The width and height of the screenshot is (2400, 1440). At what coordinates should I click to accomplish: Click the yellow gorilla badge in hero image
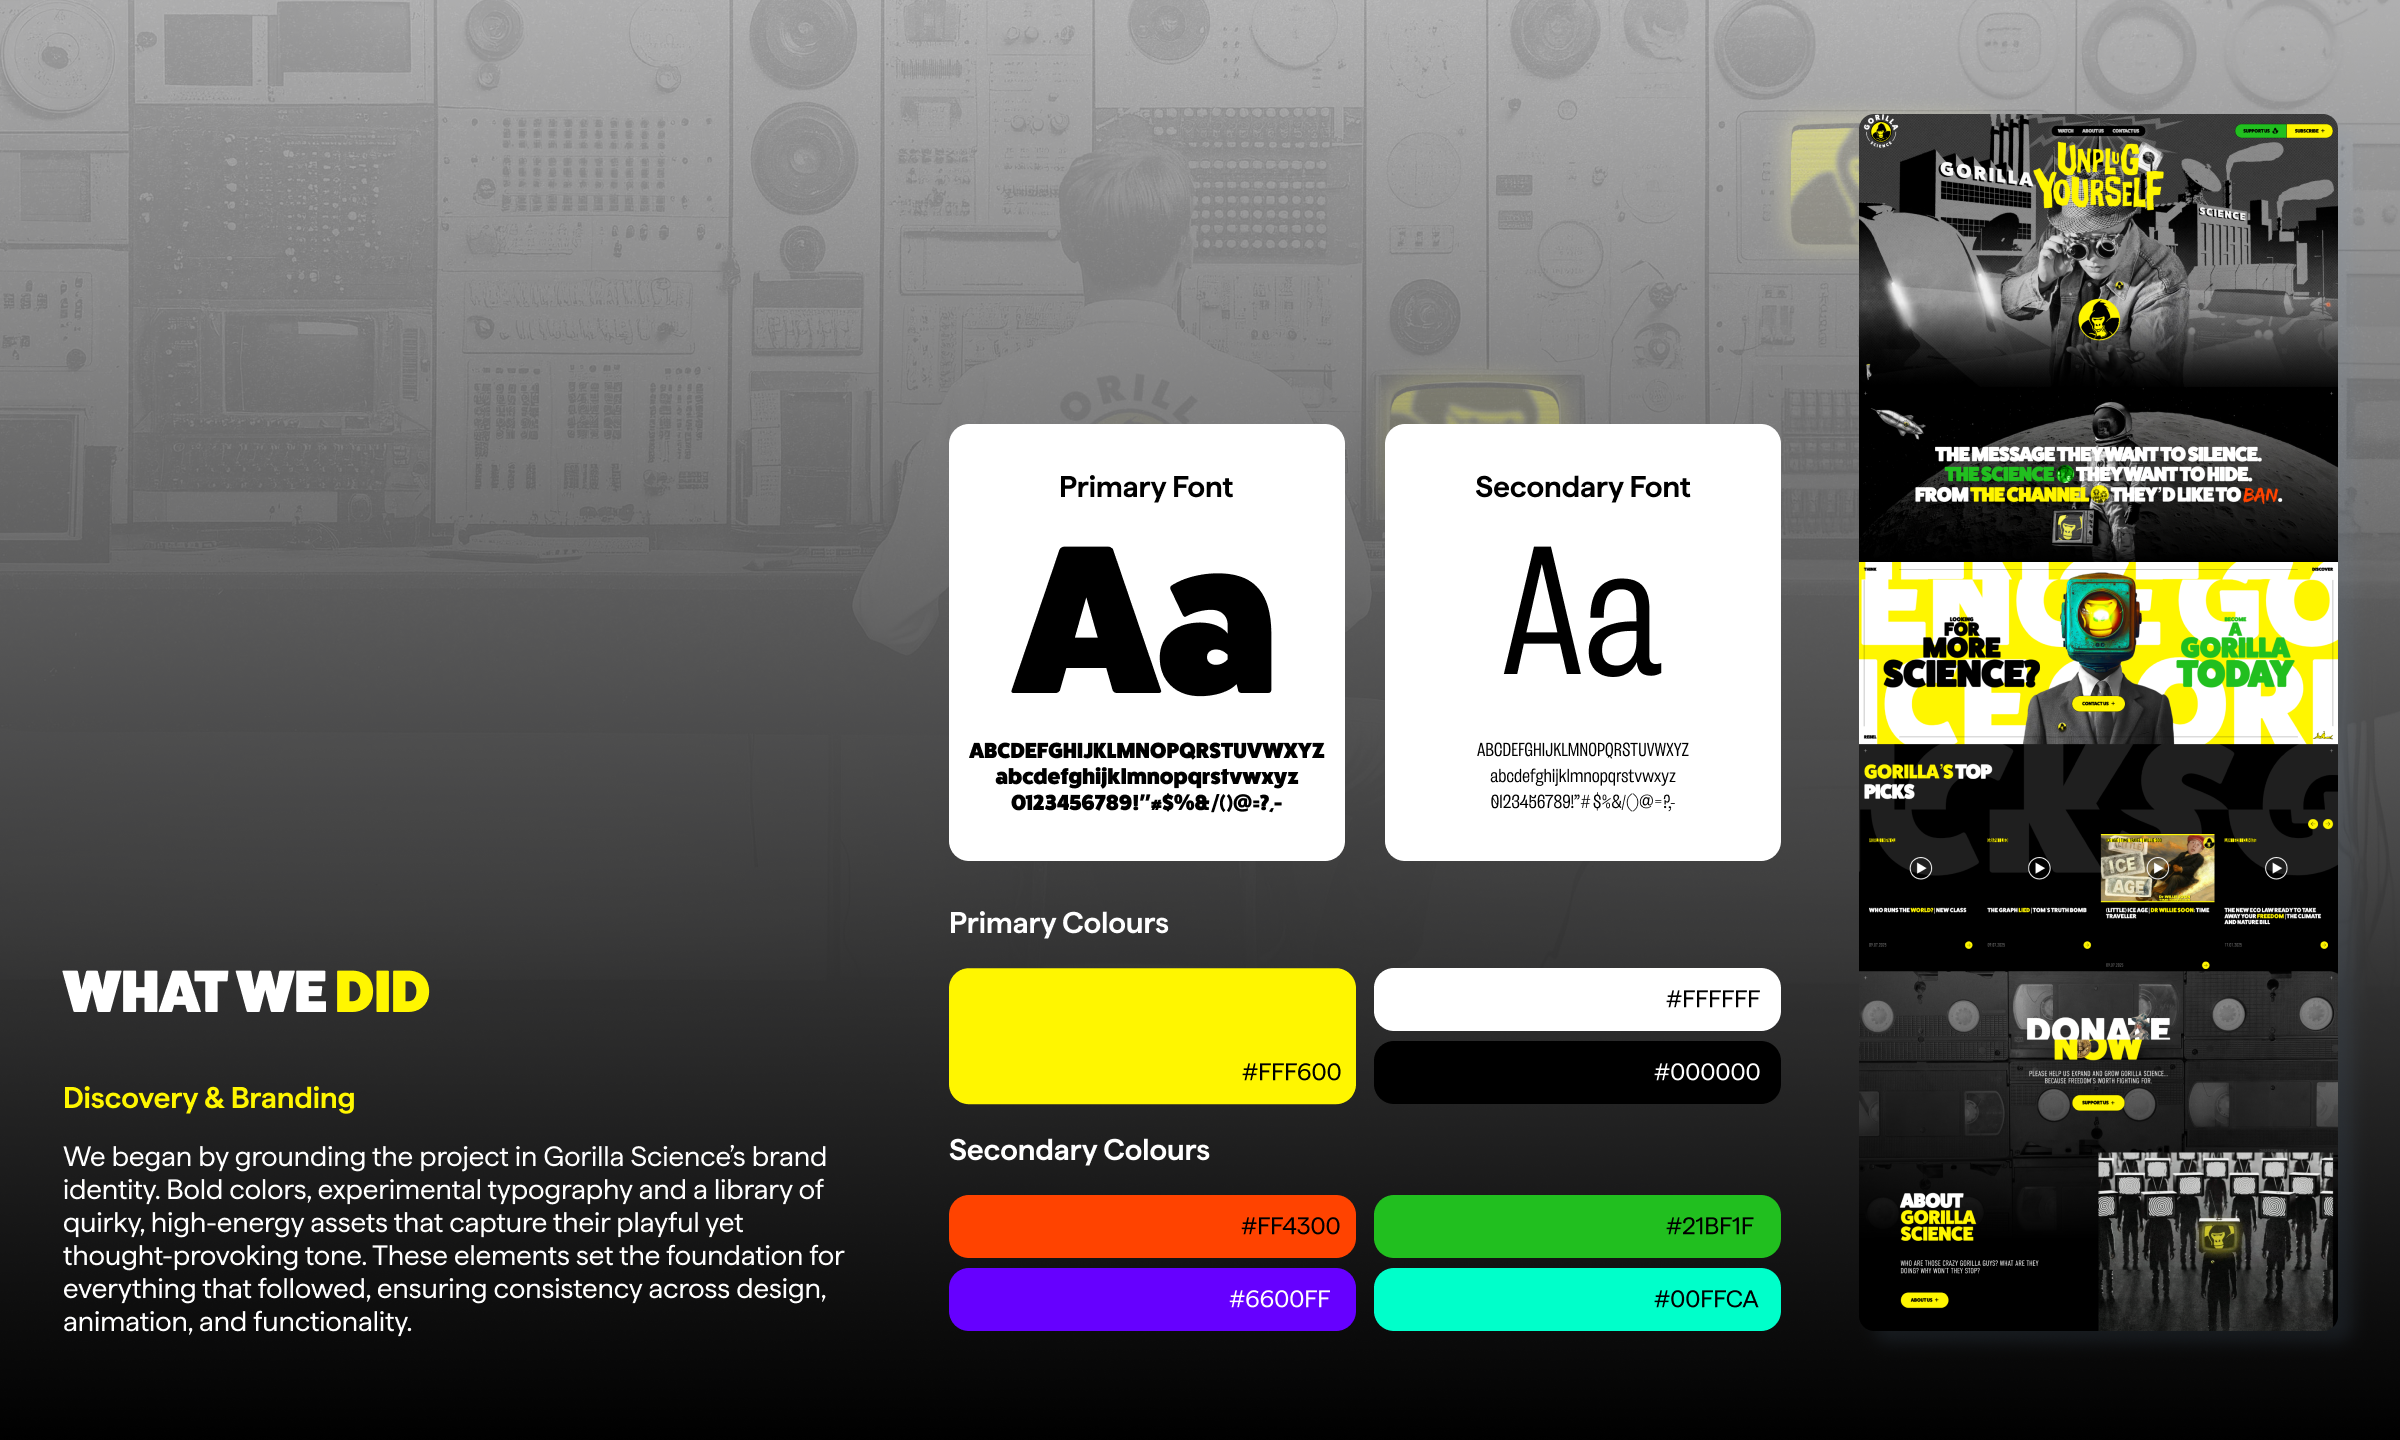2098,320
